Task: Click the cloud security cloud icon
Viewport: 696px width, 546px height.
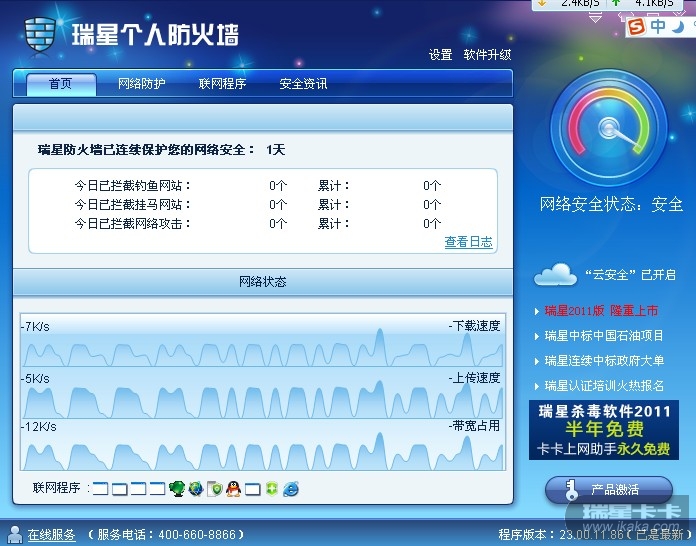Action: pyautogui.click(x=555, y=275)
